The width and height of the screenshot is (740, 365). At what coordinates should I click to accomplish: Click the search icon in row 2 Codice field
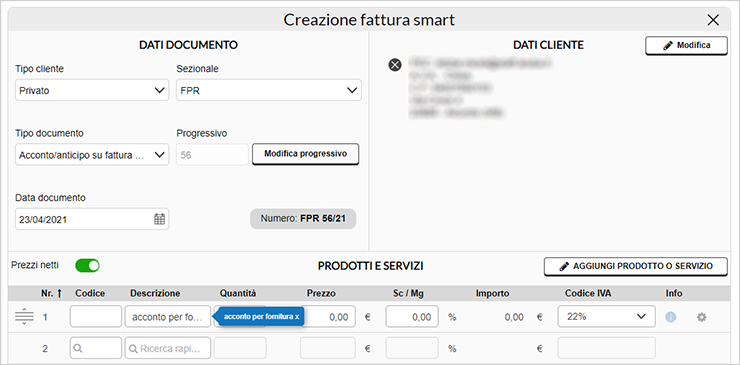coord(78,349)
